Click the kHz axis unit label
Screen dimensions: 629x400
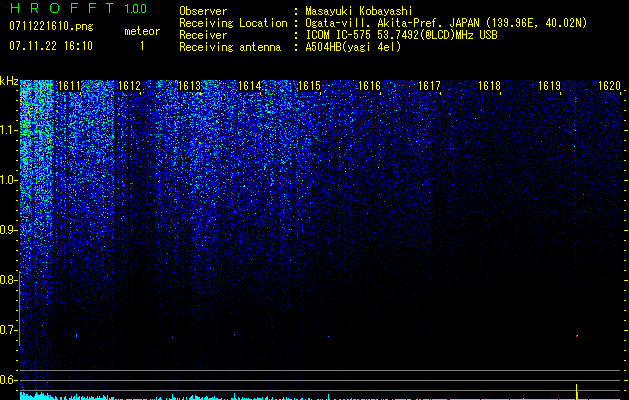[9, 81]
